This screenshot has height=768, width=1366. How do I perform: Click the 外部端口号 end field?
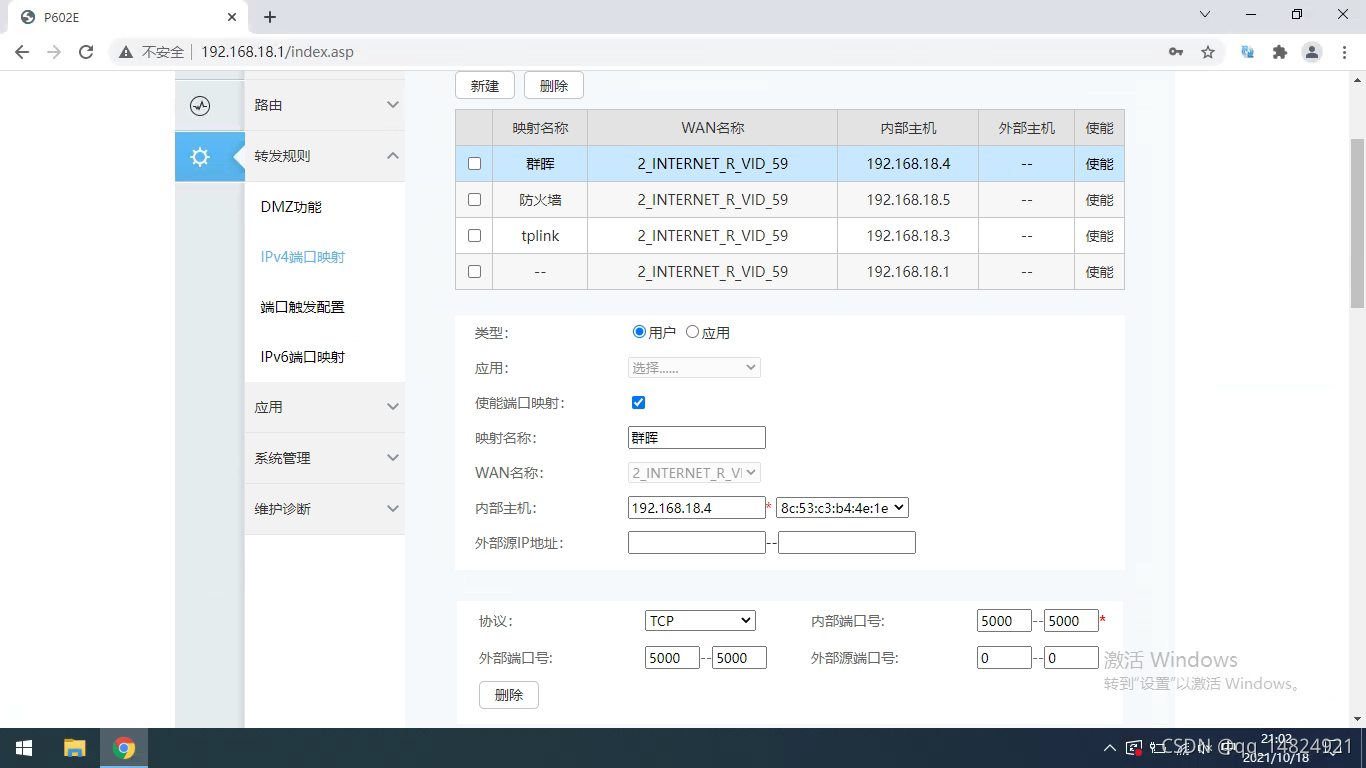tap(739, 658)
